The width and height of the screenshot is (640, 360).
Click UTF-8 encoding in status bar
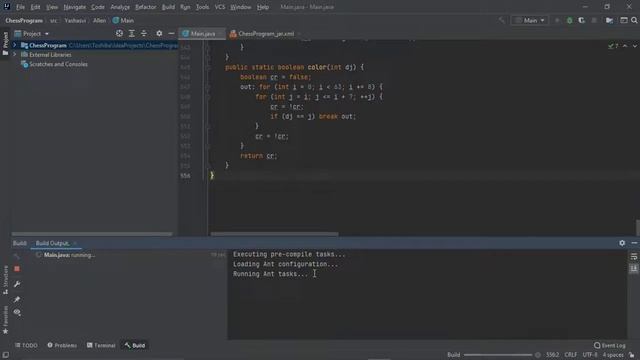pos(590,355)
